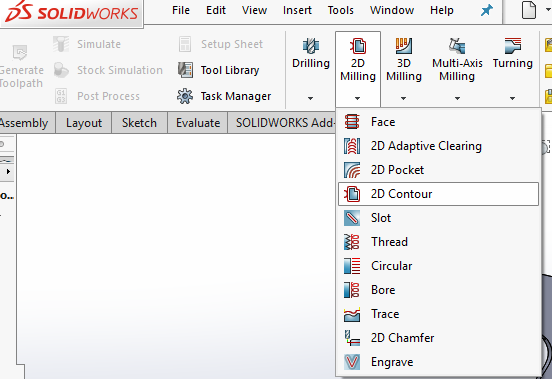Click the Simulate icon
Screen dimensions: 552x379
(61, 44)
